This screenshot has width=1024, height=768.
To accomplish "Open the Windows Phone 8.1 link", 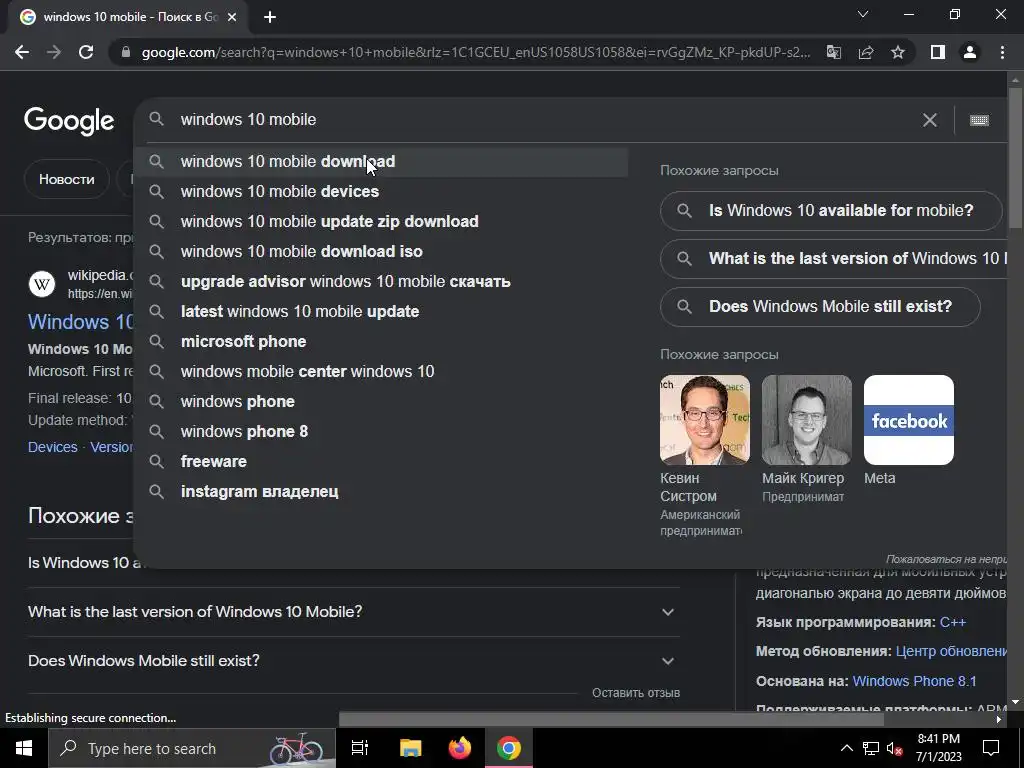I will coord(914,681).
